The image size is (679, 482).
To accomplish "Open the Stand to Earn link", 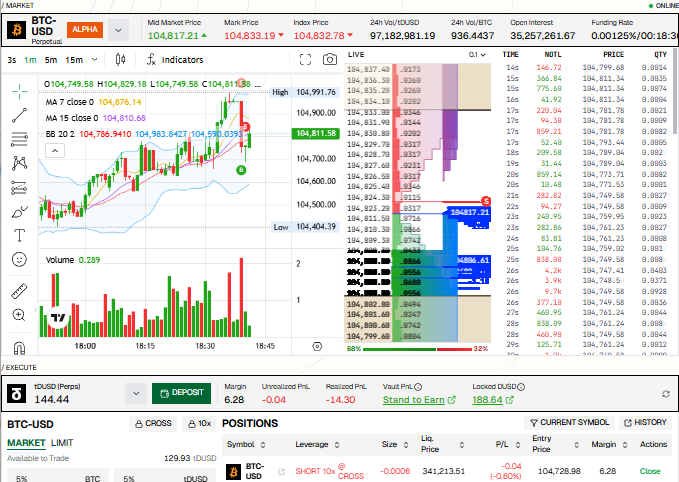I will [x=419, y=400].
